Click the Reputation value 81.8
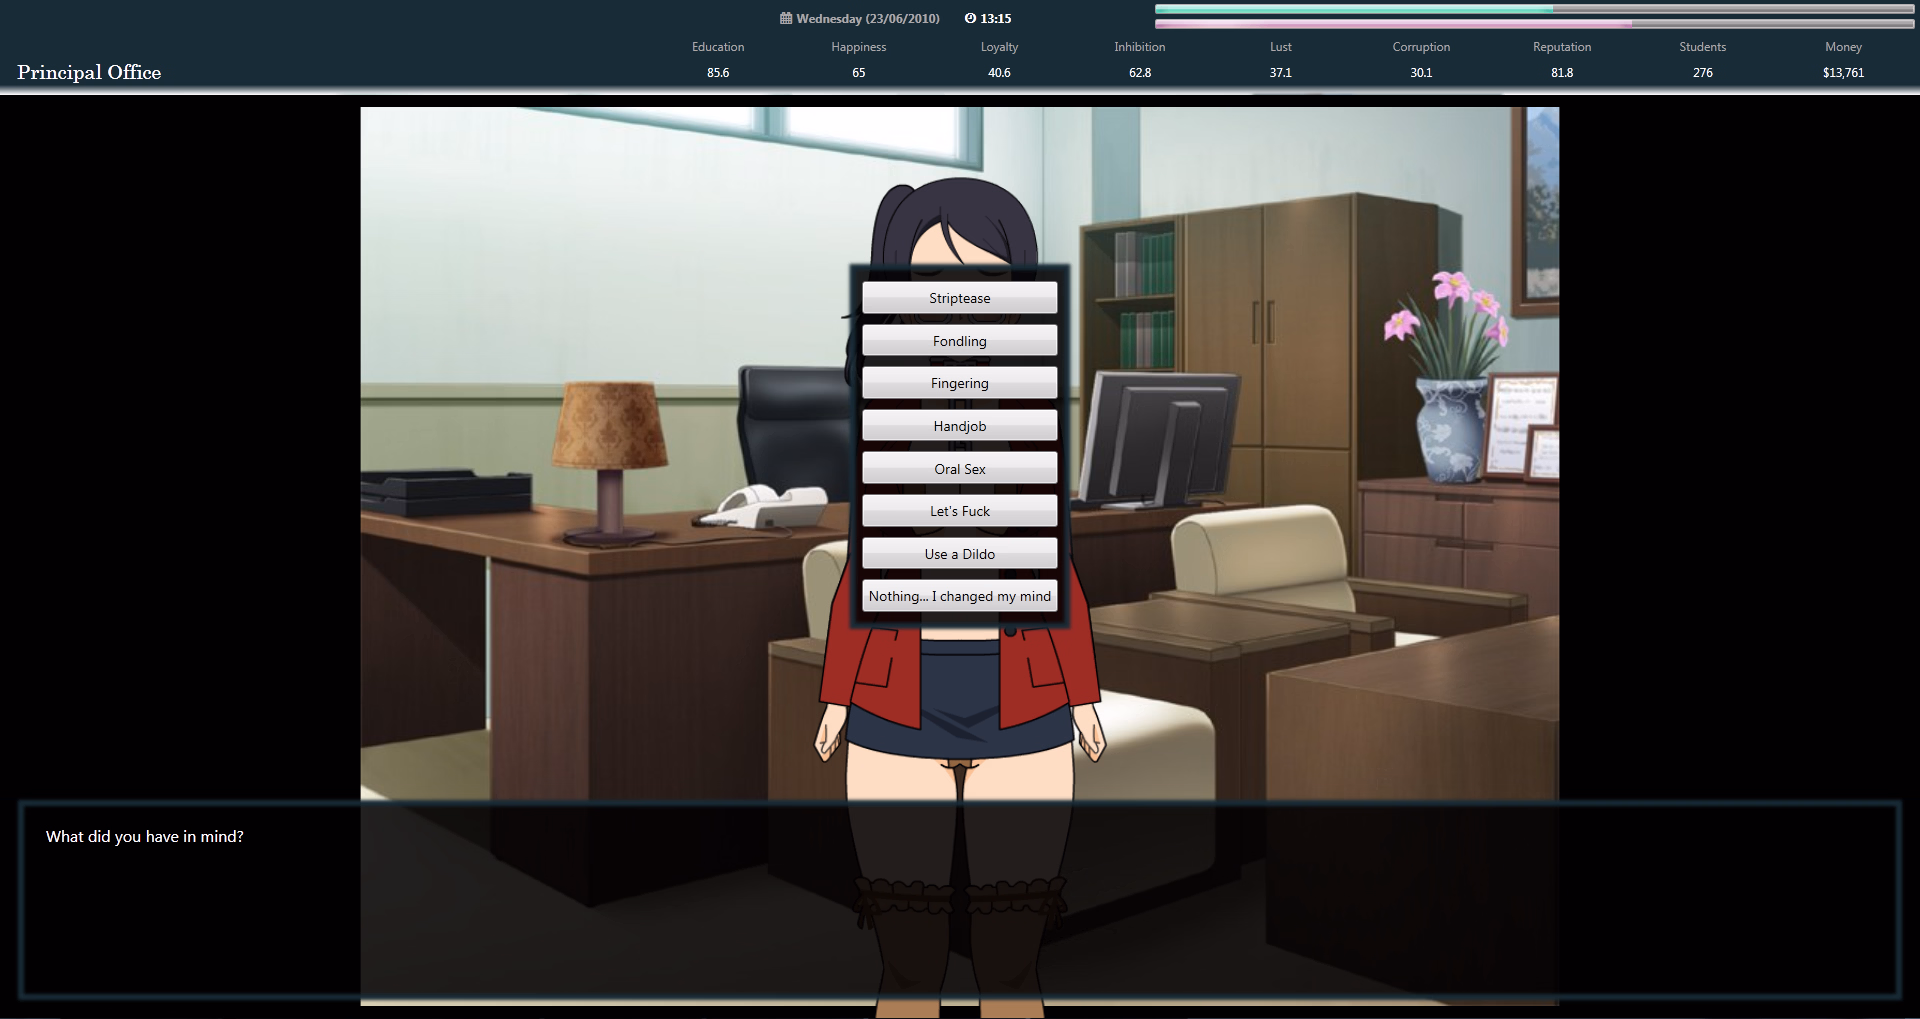The width and height of the screenshot is (1920, 1019). click(1561, 72)
